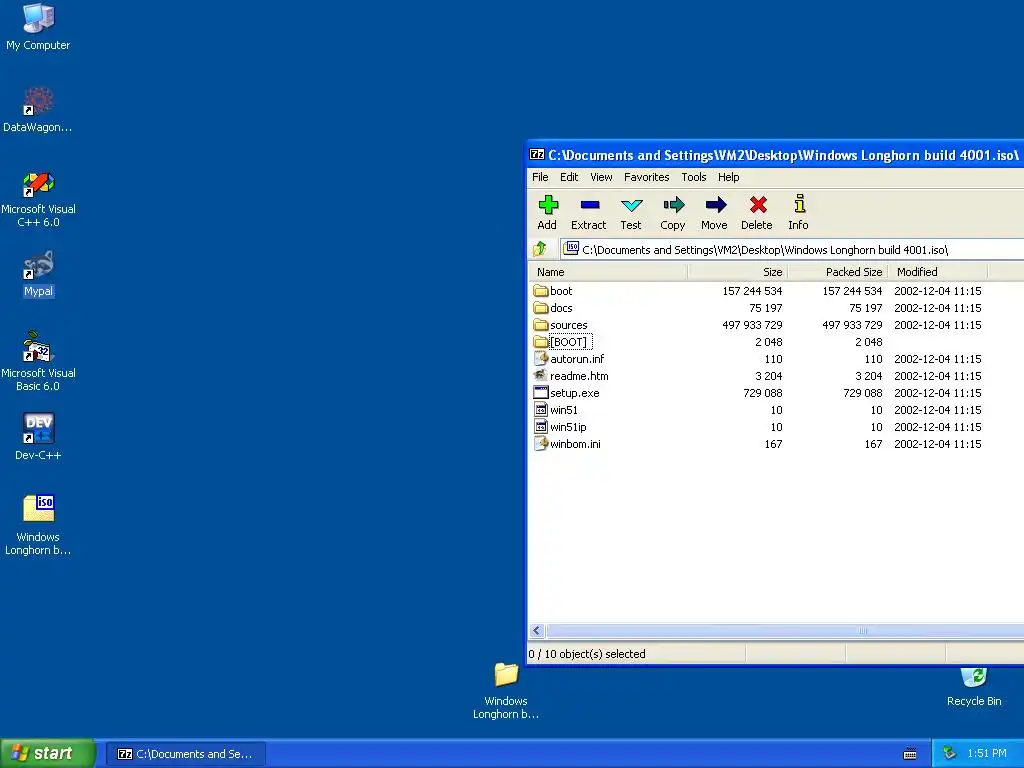Screen dimensions: 1024x768
Task: Click the boot size value 157 244 534
Action: pos(752,291)
